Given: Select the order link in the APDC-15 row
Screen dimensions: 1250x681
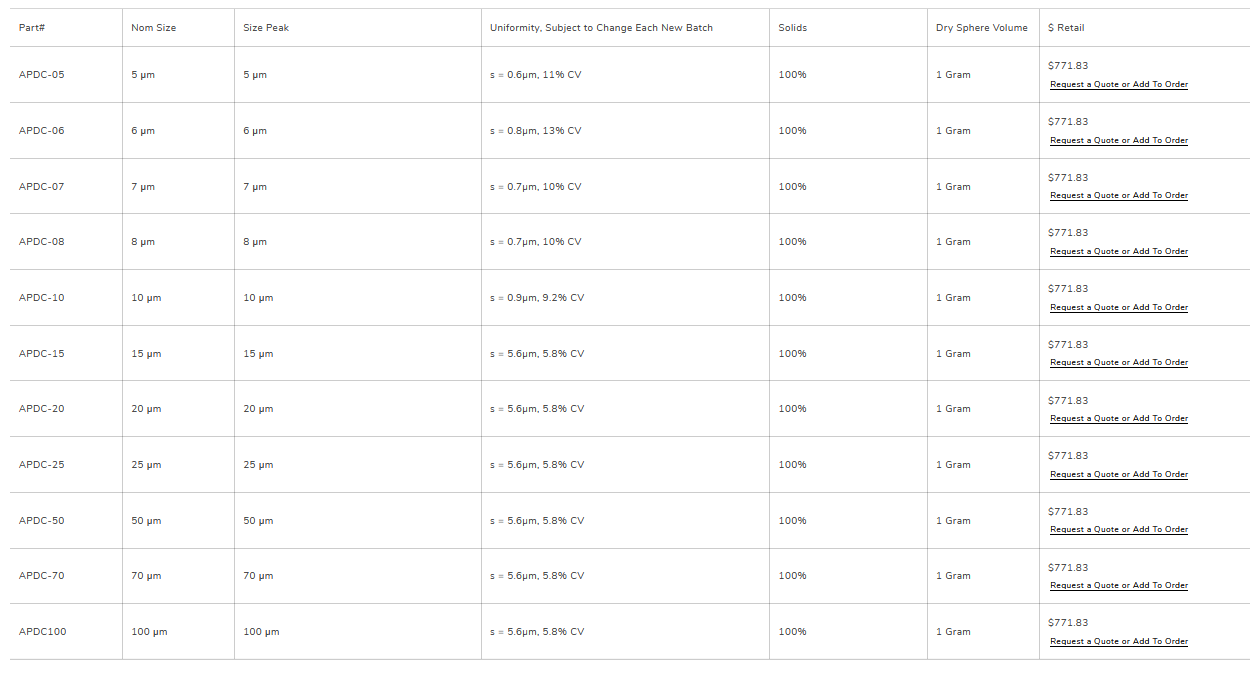Looking at the screenshot, I should tap(1118, 363).
